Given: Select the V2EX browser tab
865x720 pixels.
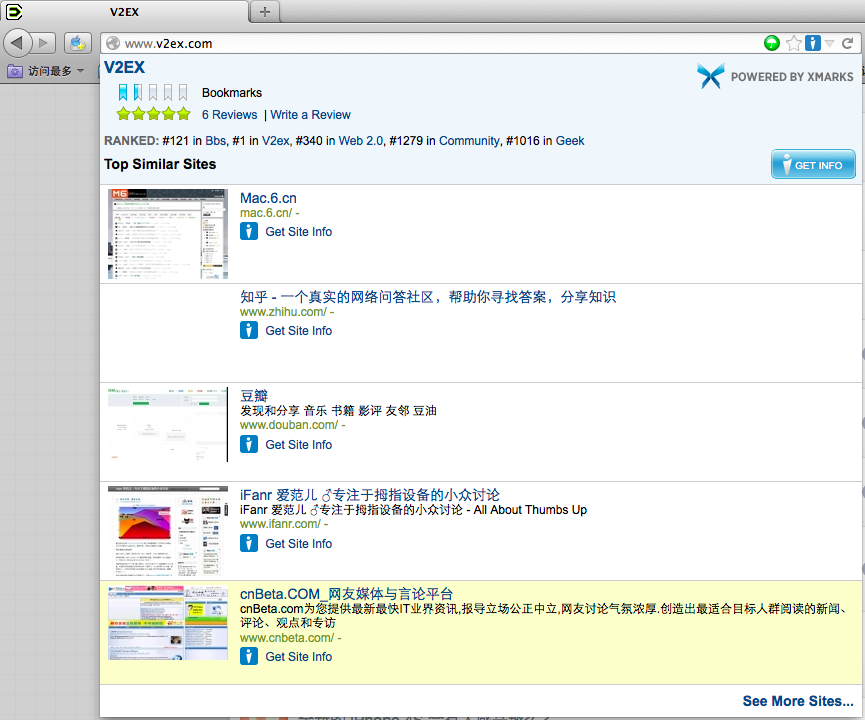Looking at the screenshot, I should point(125,12).
